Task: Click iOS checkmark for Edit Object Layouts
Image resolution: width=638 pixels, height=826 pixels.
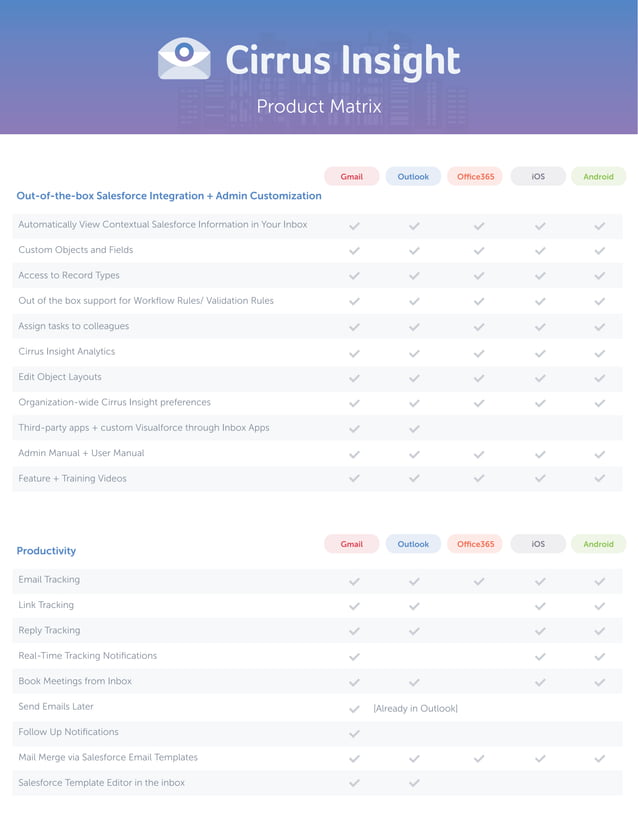Action: click(x=540, y=378)
